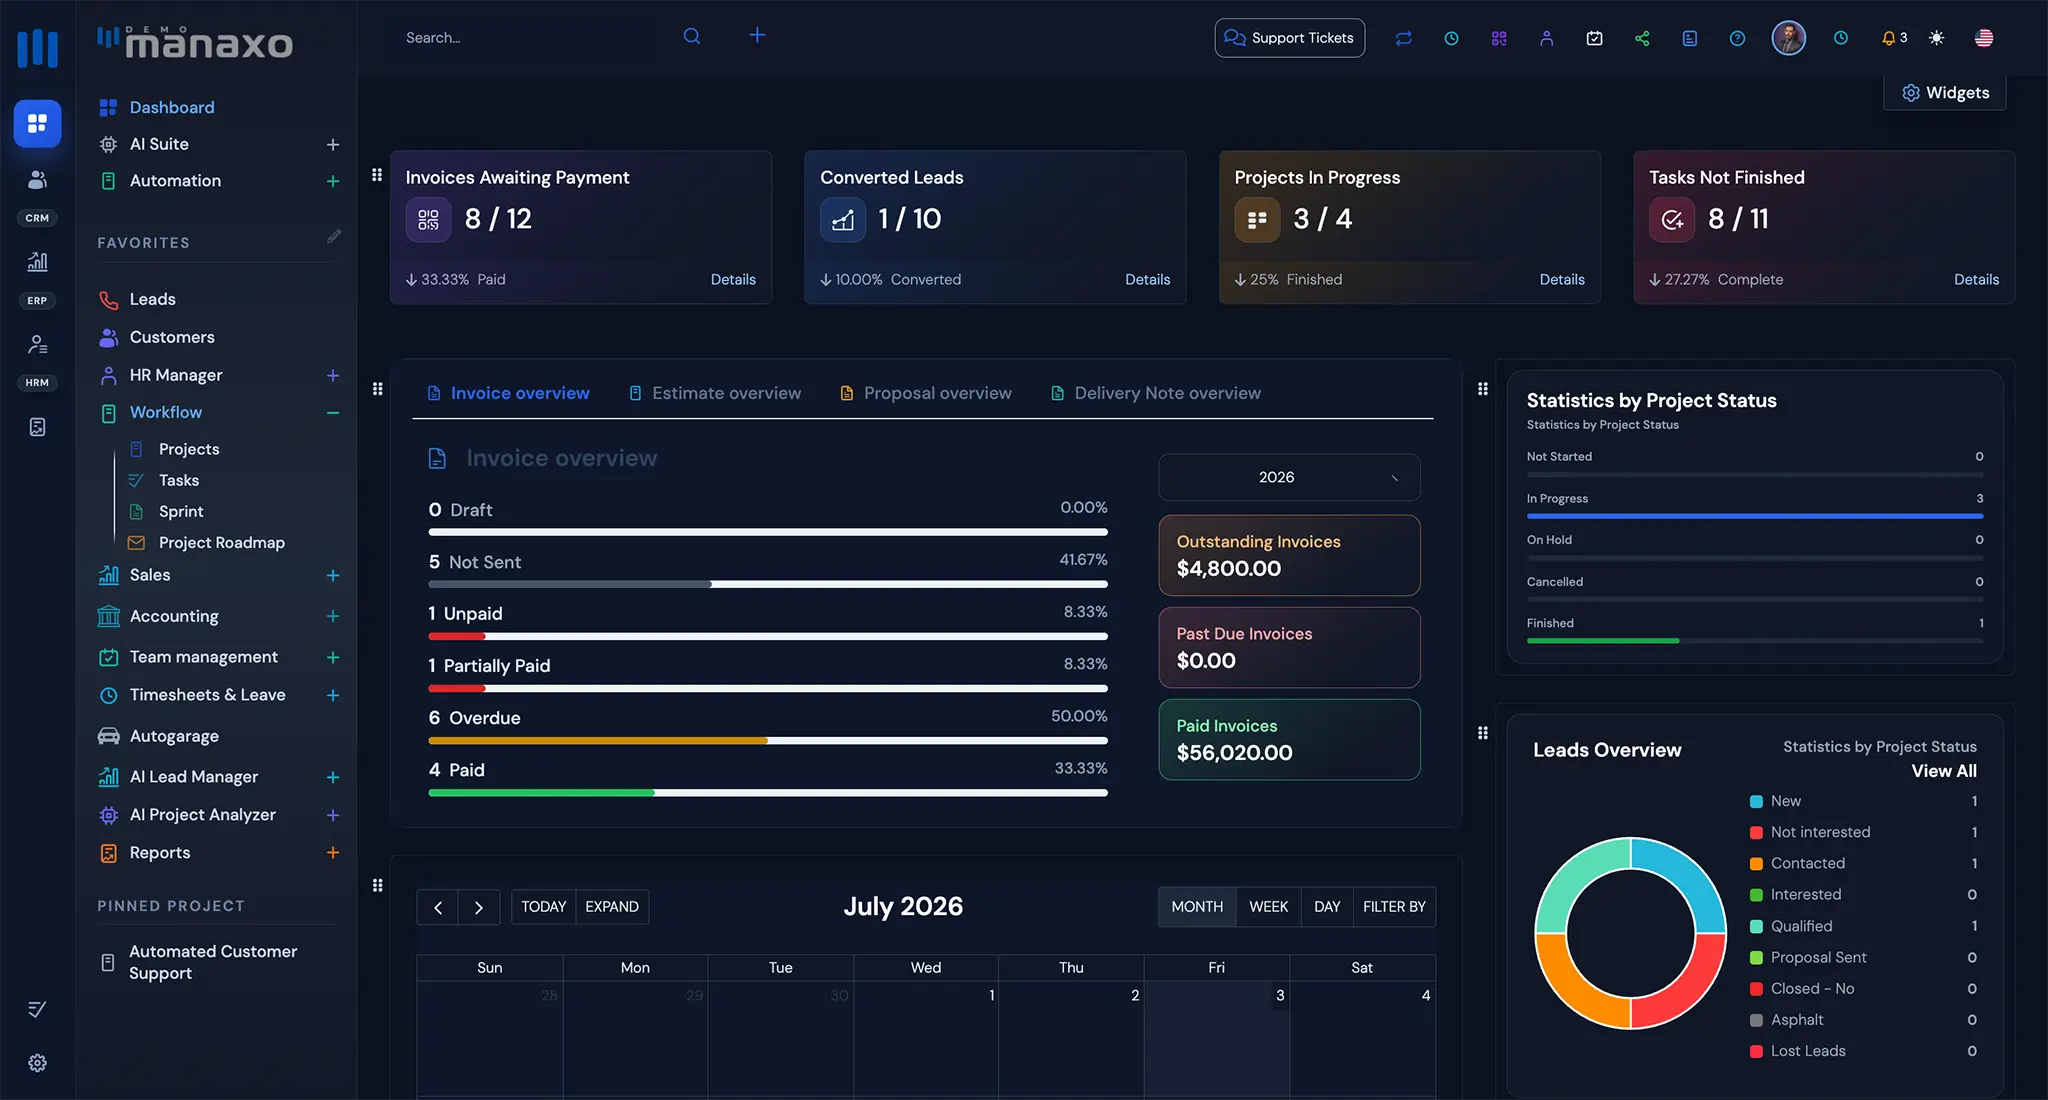Click the dashboard grid icon in left rail
2048x1100 pixels.
(x=37, y=123)
